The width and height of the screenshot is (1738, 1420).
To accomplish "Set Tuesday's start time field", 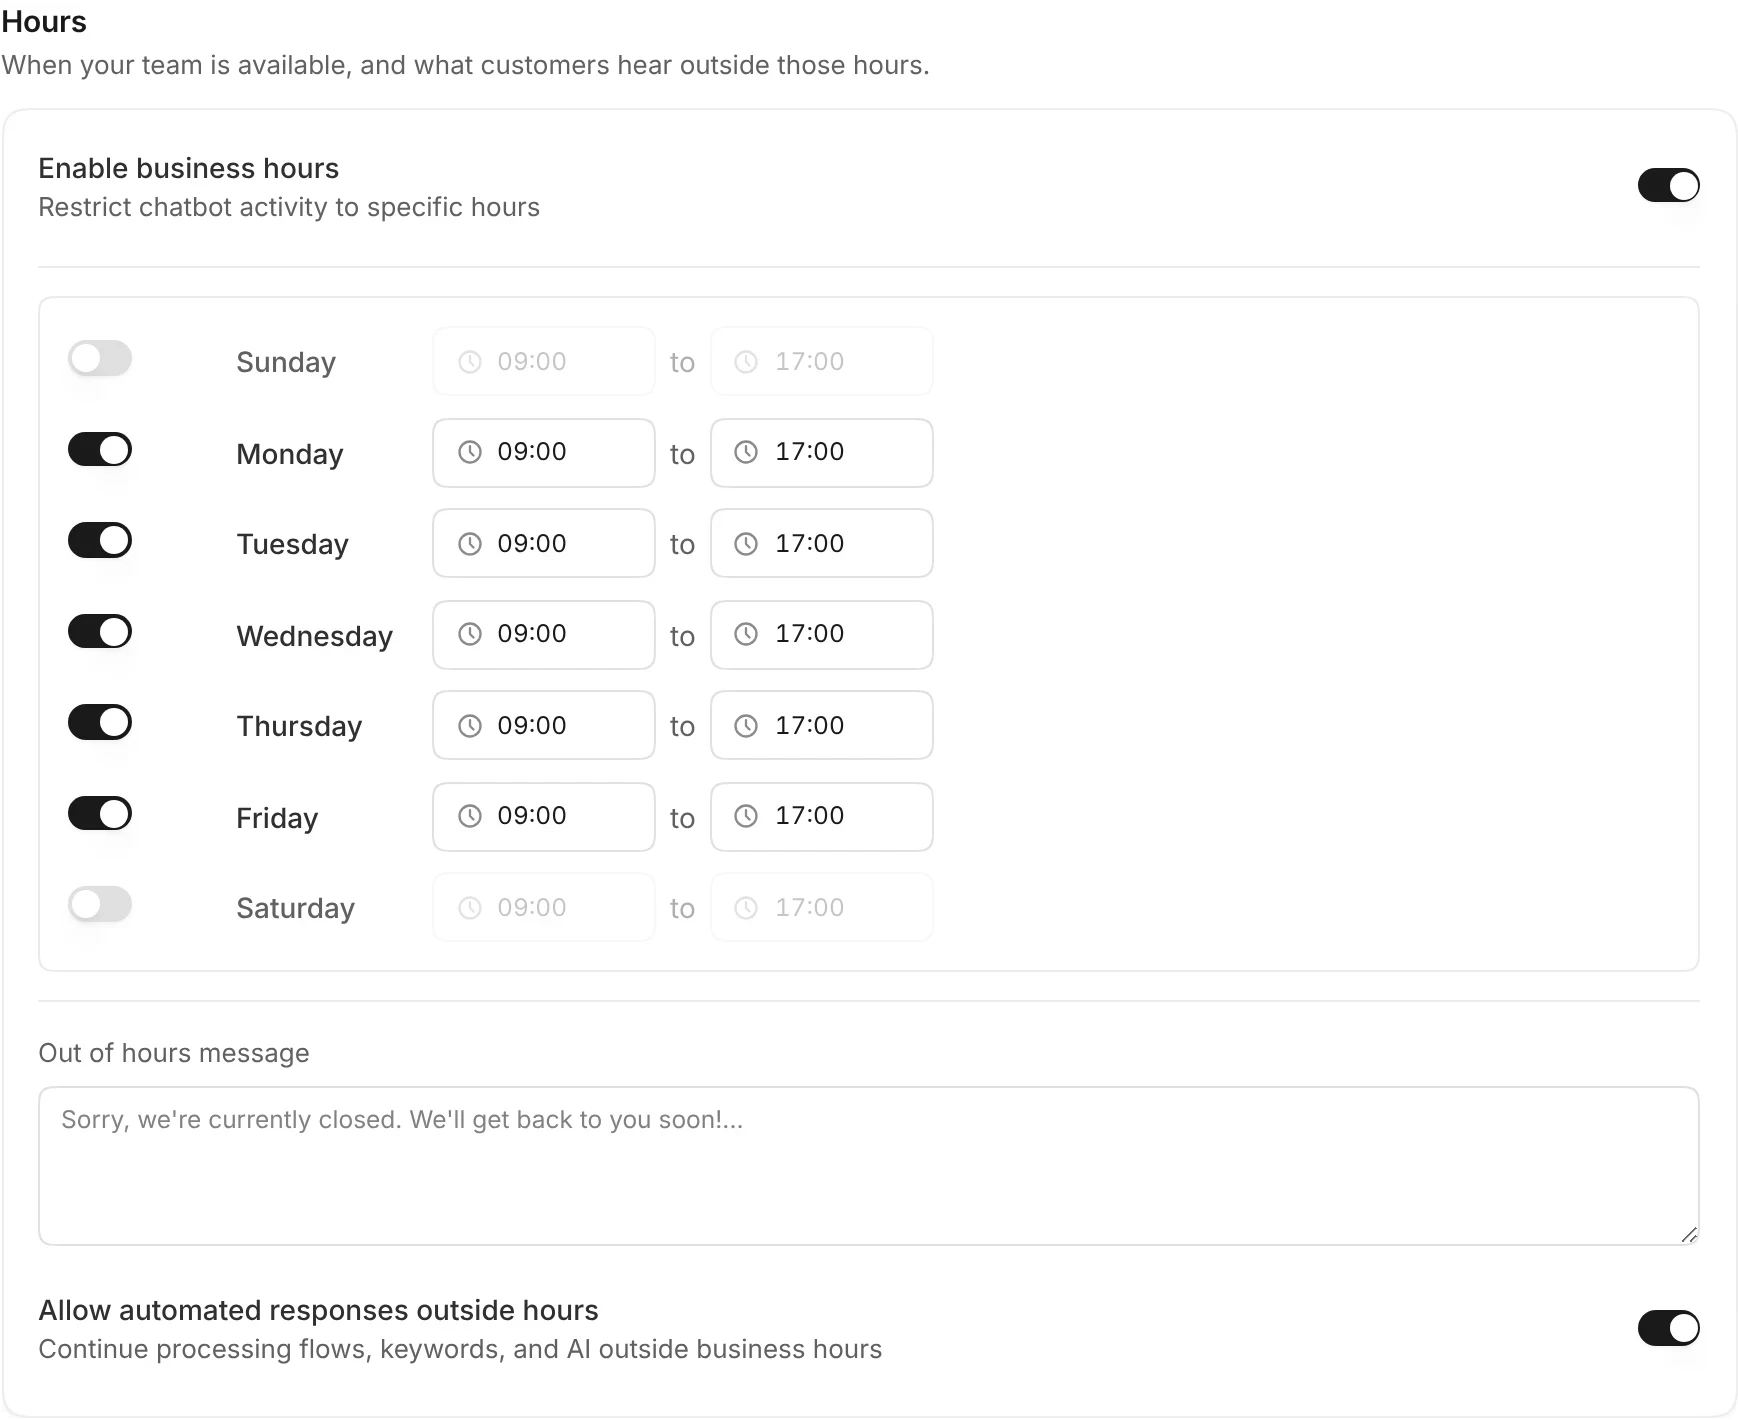I will tap(544, 543).
